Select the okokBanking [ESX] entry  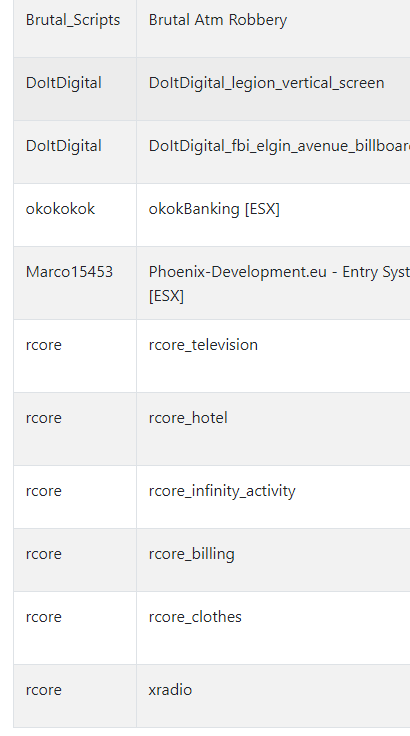pos(214,209)
